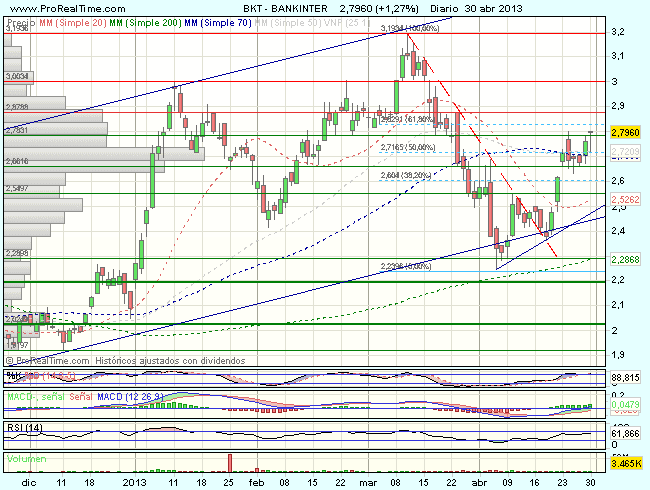Select the RSI (14) indicator label
The image size is (650, 490).
pos(22,427)
